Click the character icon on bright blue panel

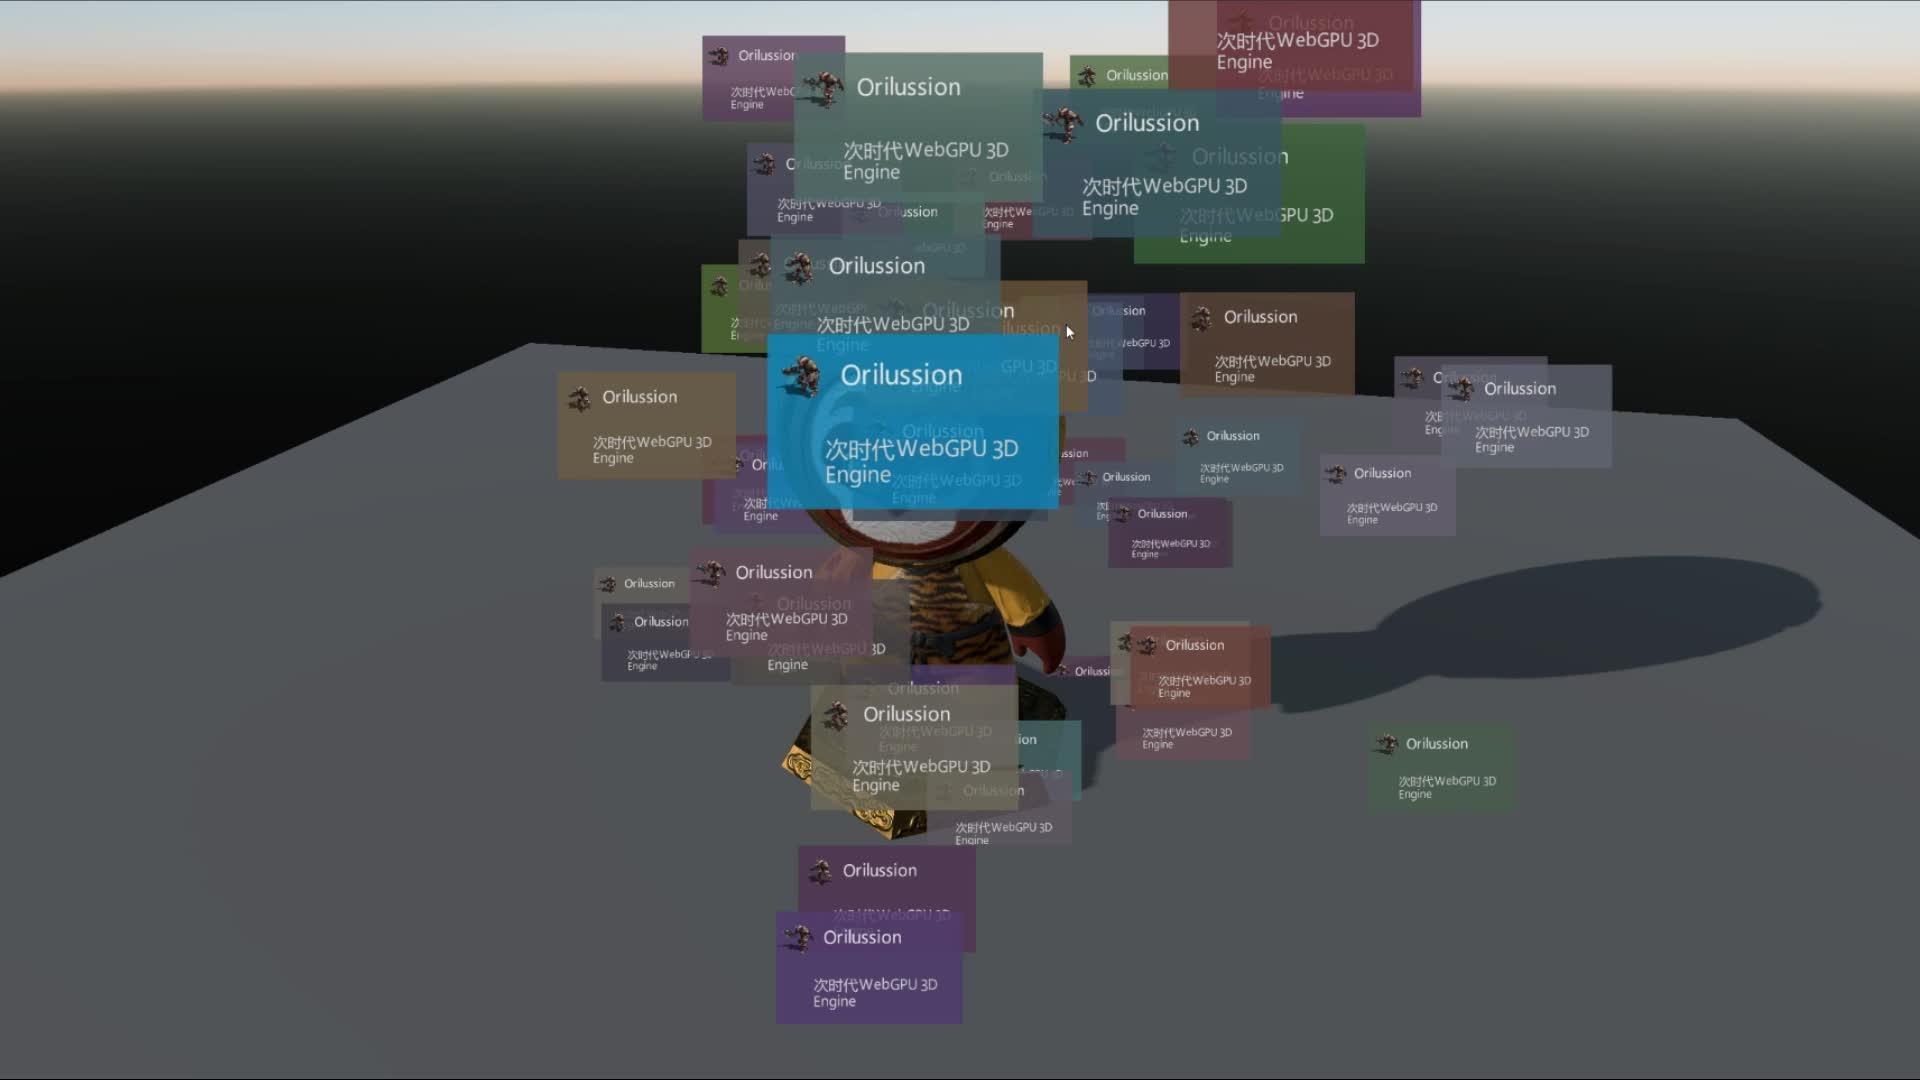pos(802,376)
